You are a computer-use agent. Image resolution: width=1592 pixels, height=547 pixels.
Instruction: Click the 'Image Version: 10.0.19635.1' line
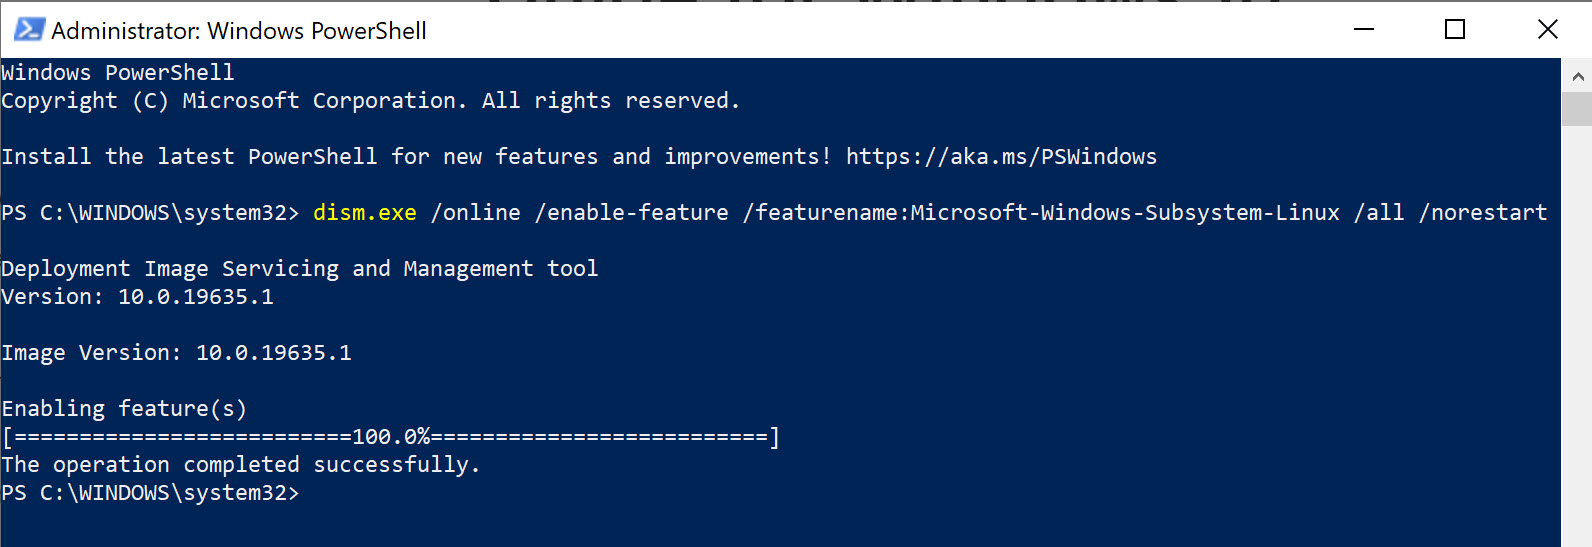177,353
